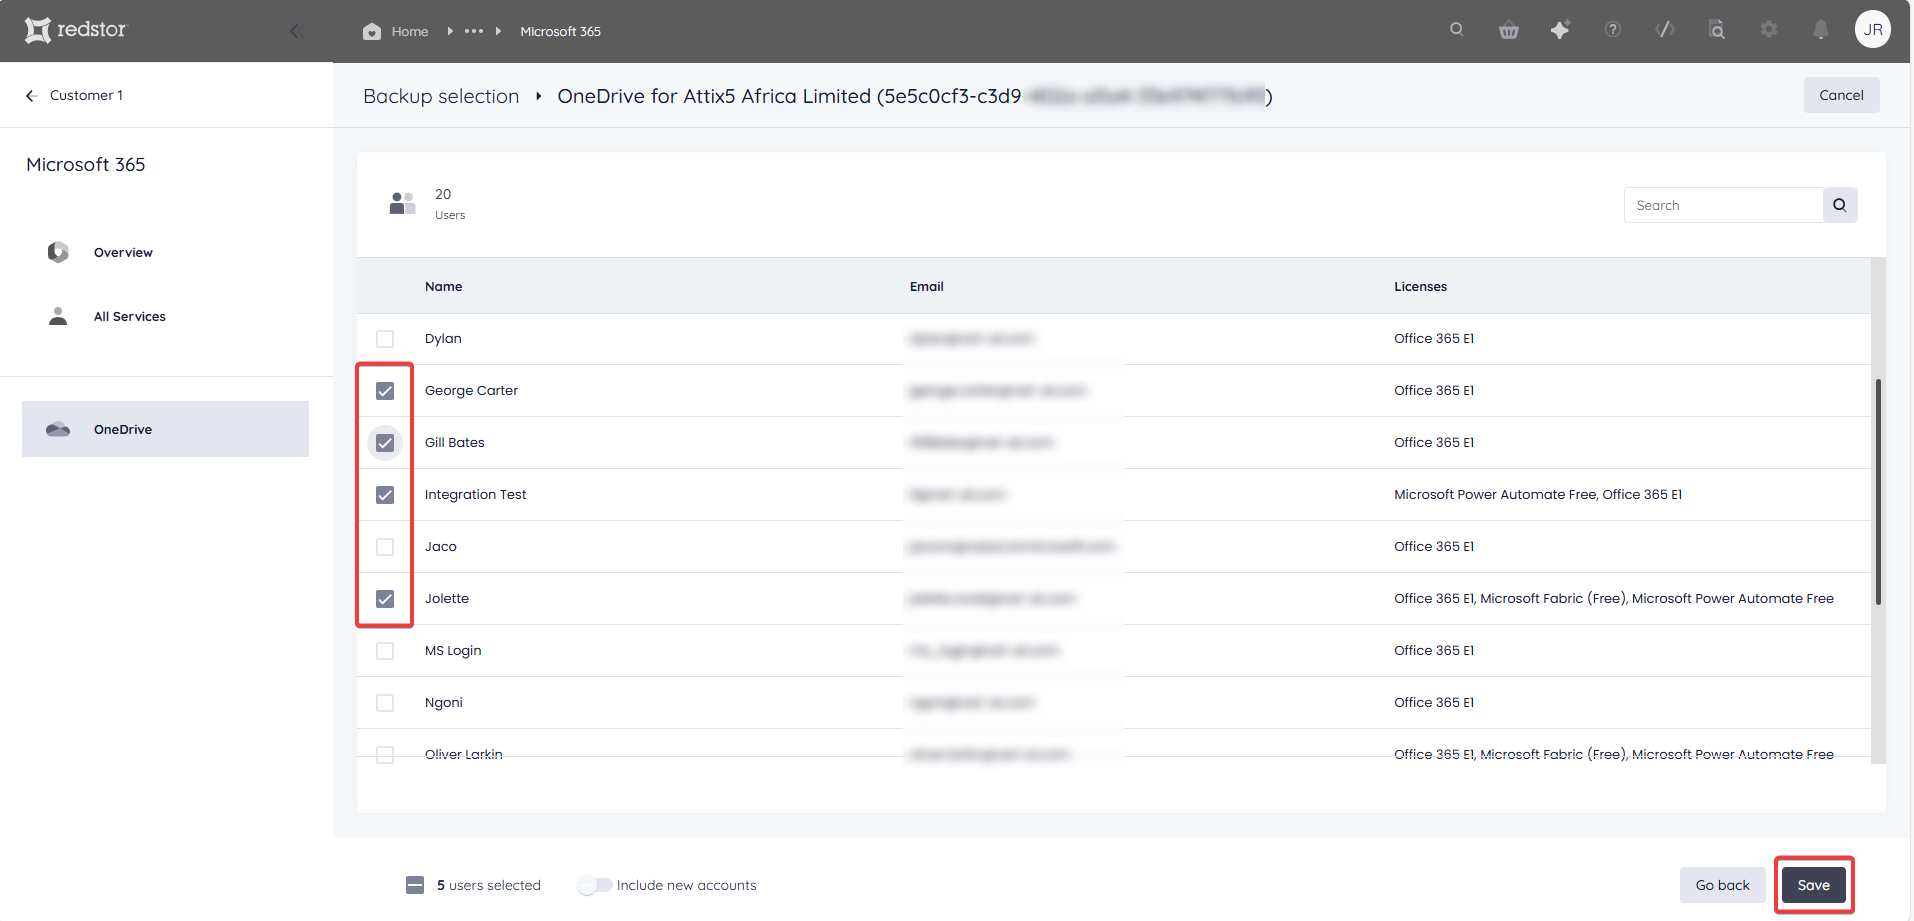Click the OneDrive cloud icon

tap(58, 429)
